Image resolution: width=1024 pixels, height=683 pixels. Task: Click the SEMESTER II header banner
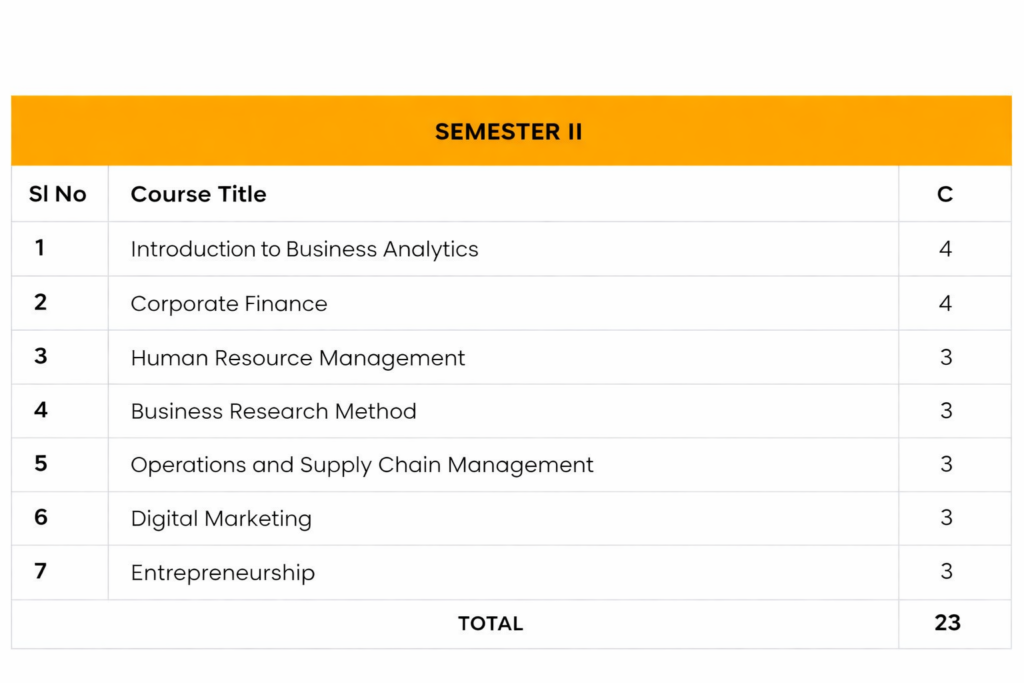[509, 132]
